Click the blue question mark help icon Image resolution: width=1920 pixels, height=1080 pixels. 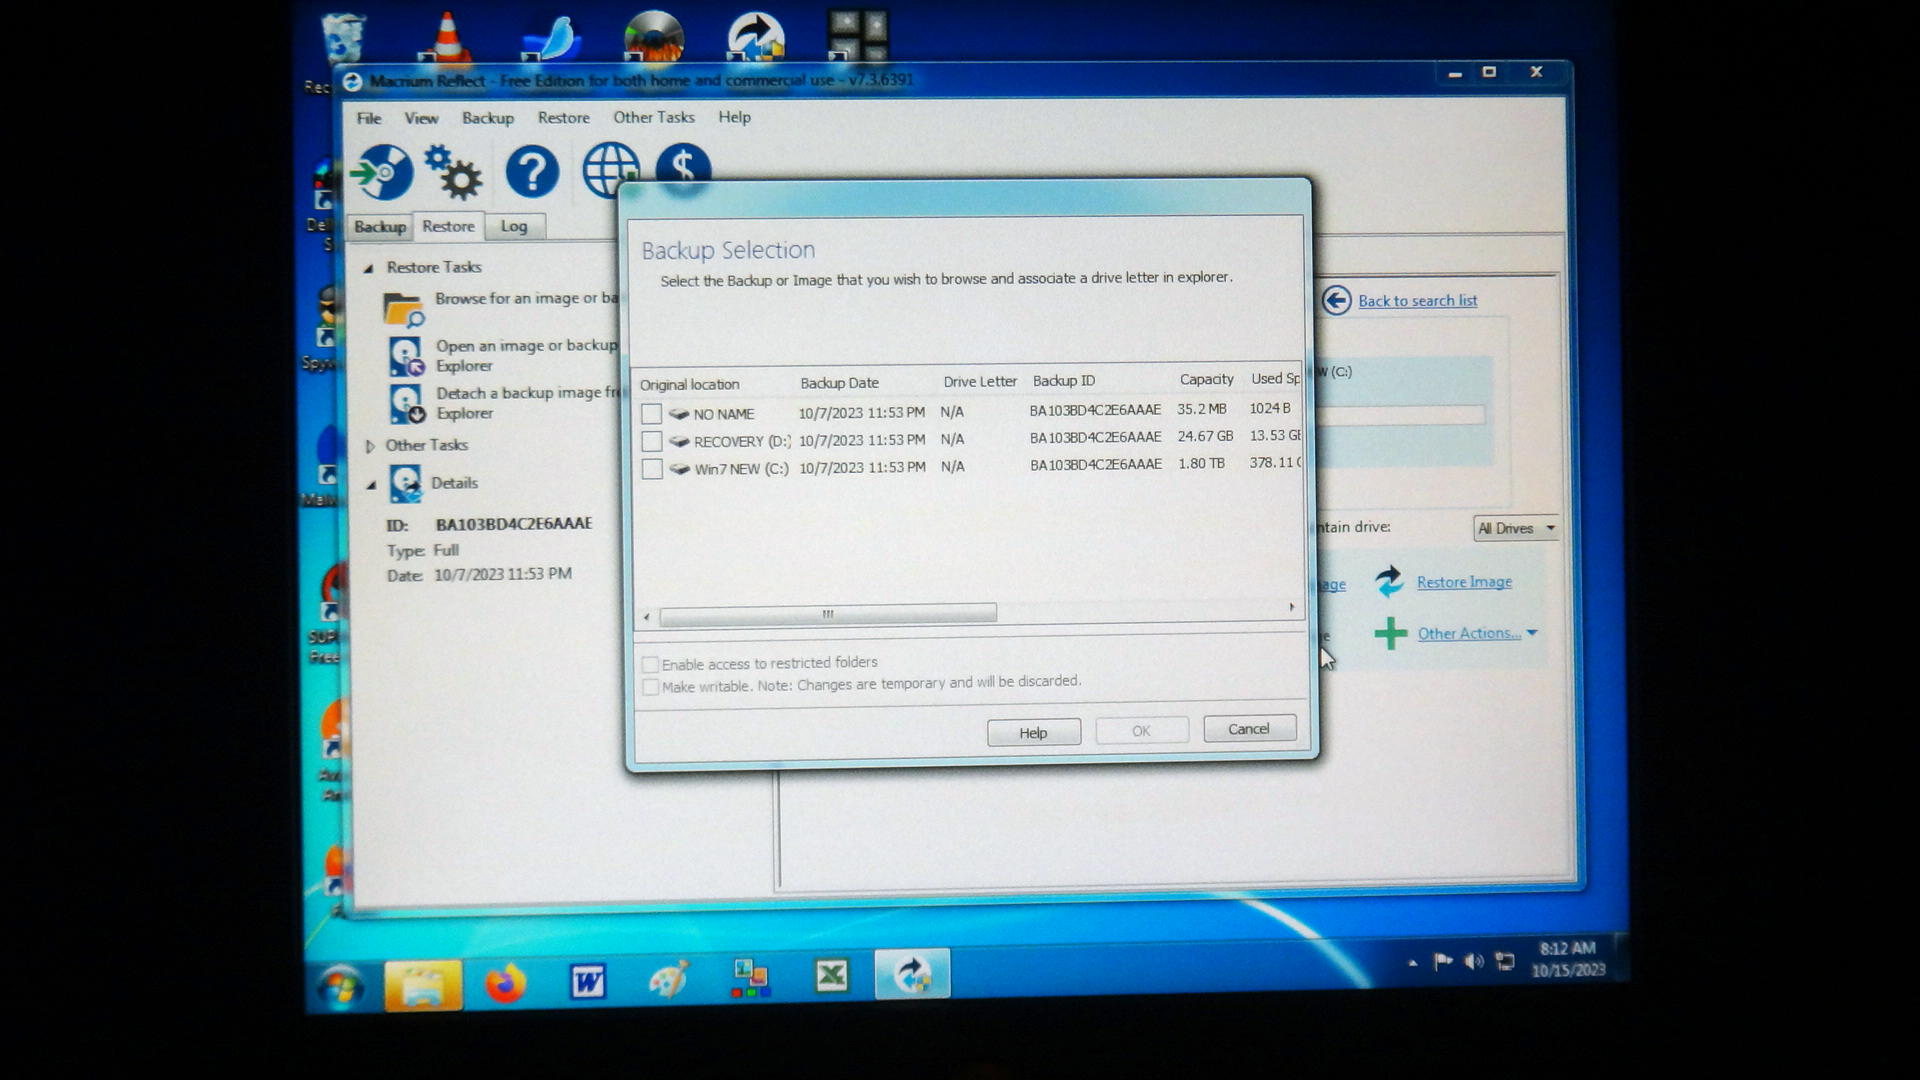(x=532, y=171)
